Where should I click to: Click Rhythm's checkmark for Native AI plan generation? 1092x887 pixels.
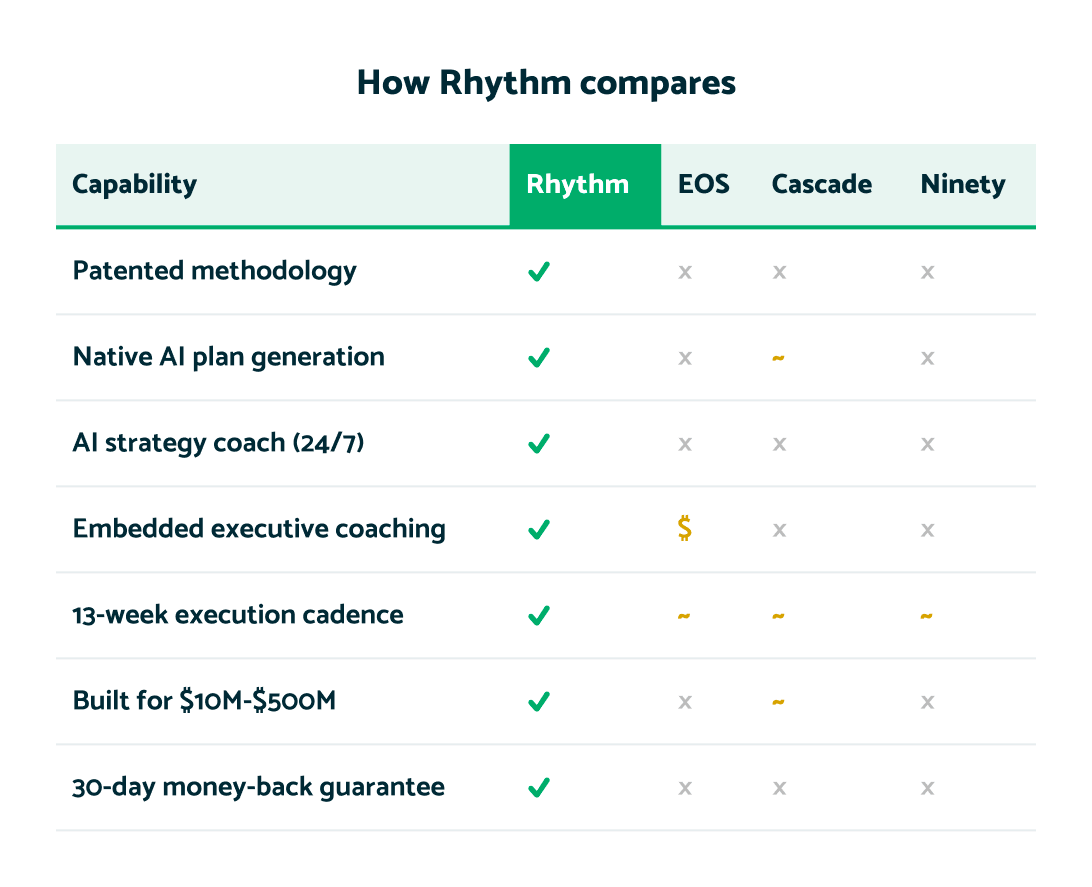coord(539,358)
